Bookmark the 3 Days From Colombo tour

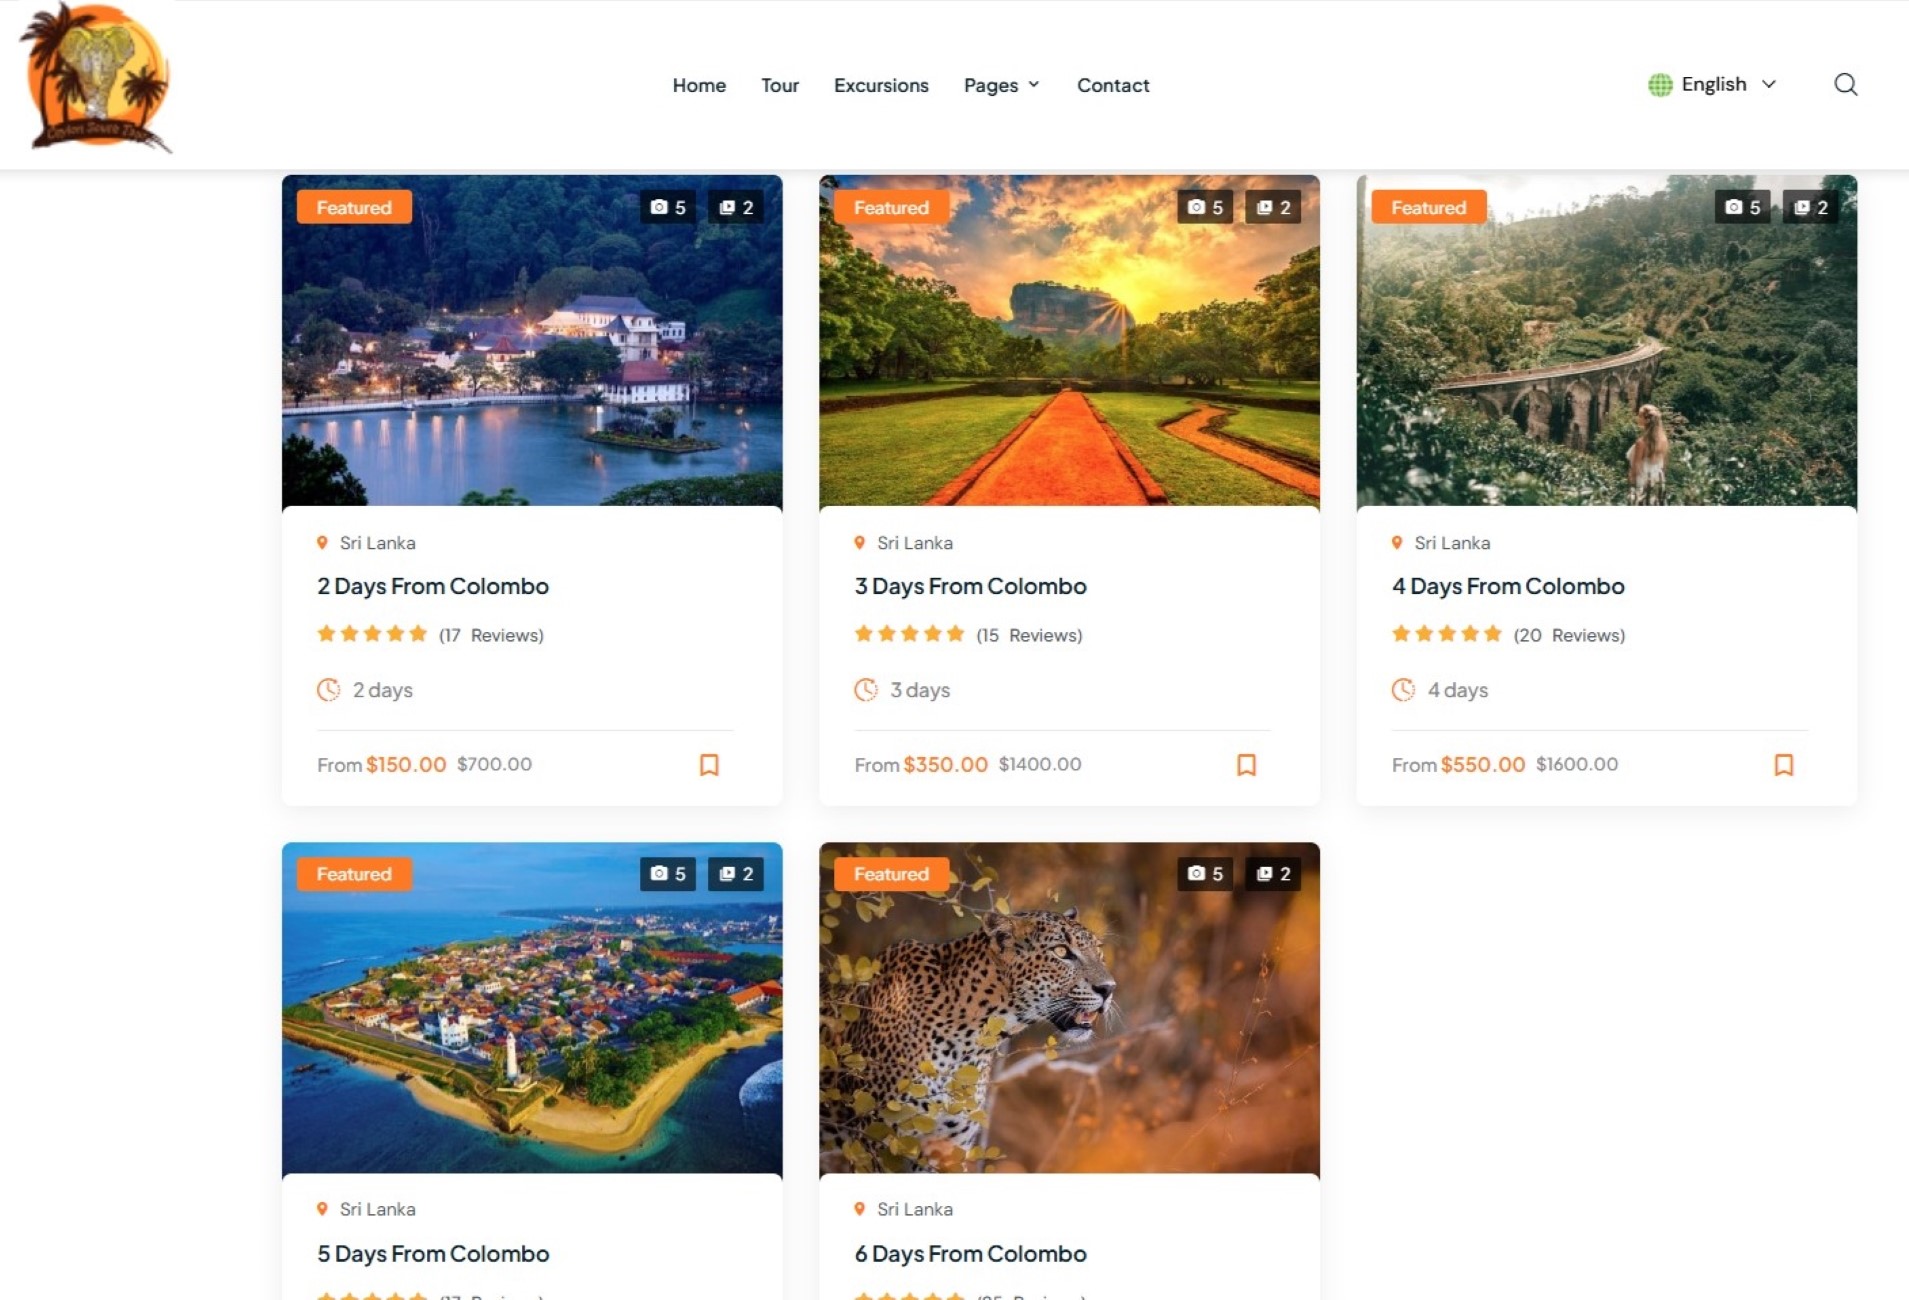point(1246,765)
